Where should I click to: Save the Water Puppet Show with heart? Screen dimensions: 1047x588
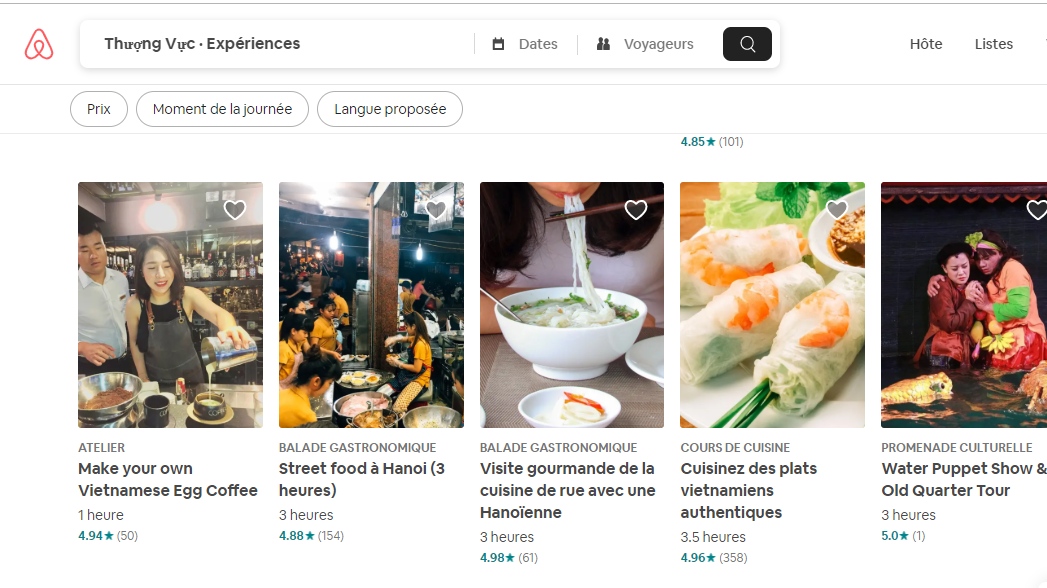[1036, 210]
